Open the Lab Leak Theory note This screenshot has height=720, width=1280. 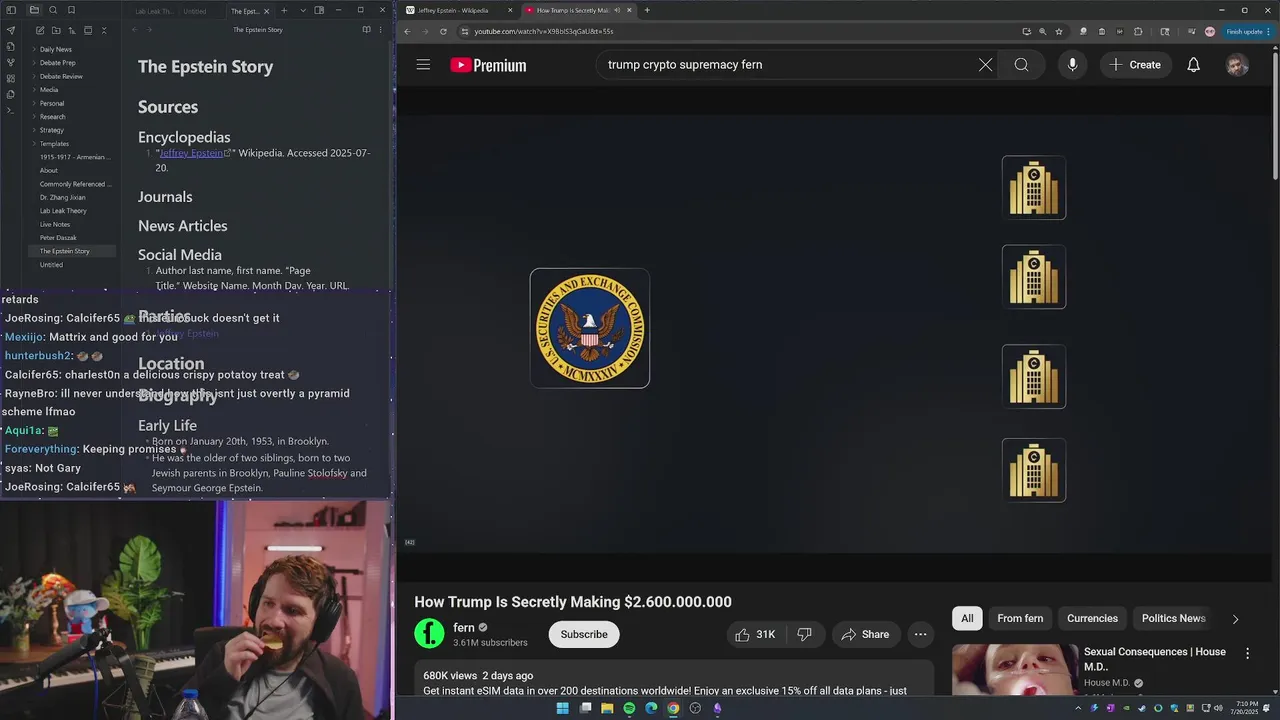[x=63, y=211]
